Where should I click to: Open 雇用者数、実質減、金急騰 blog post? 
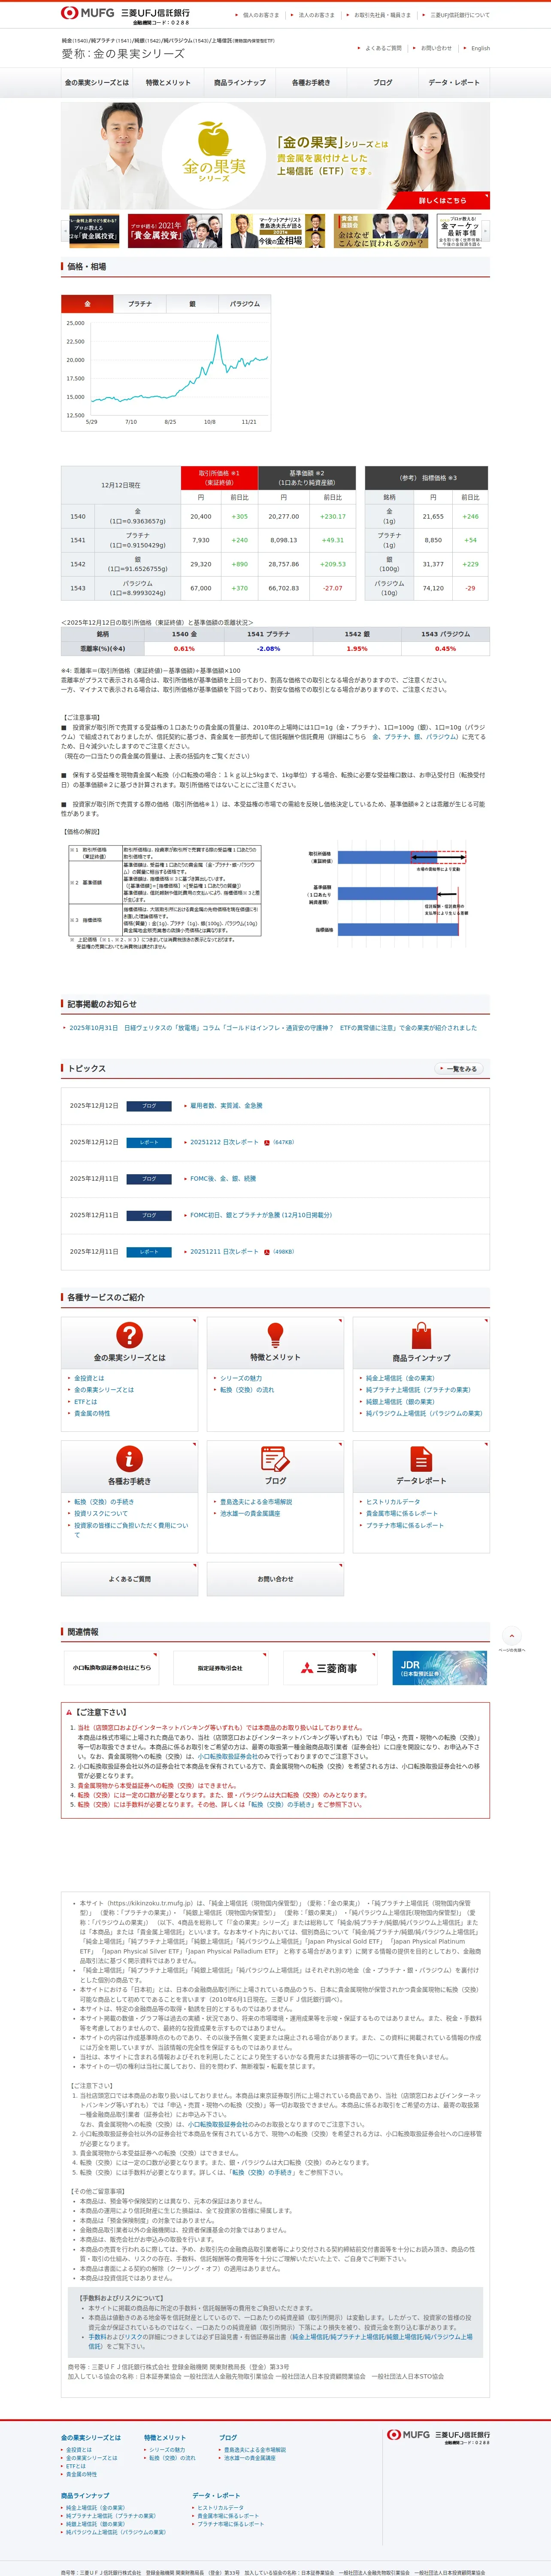227,1106
